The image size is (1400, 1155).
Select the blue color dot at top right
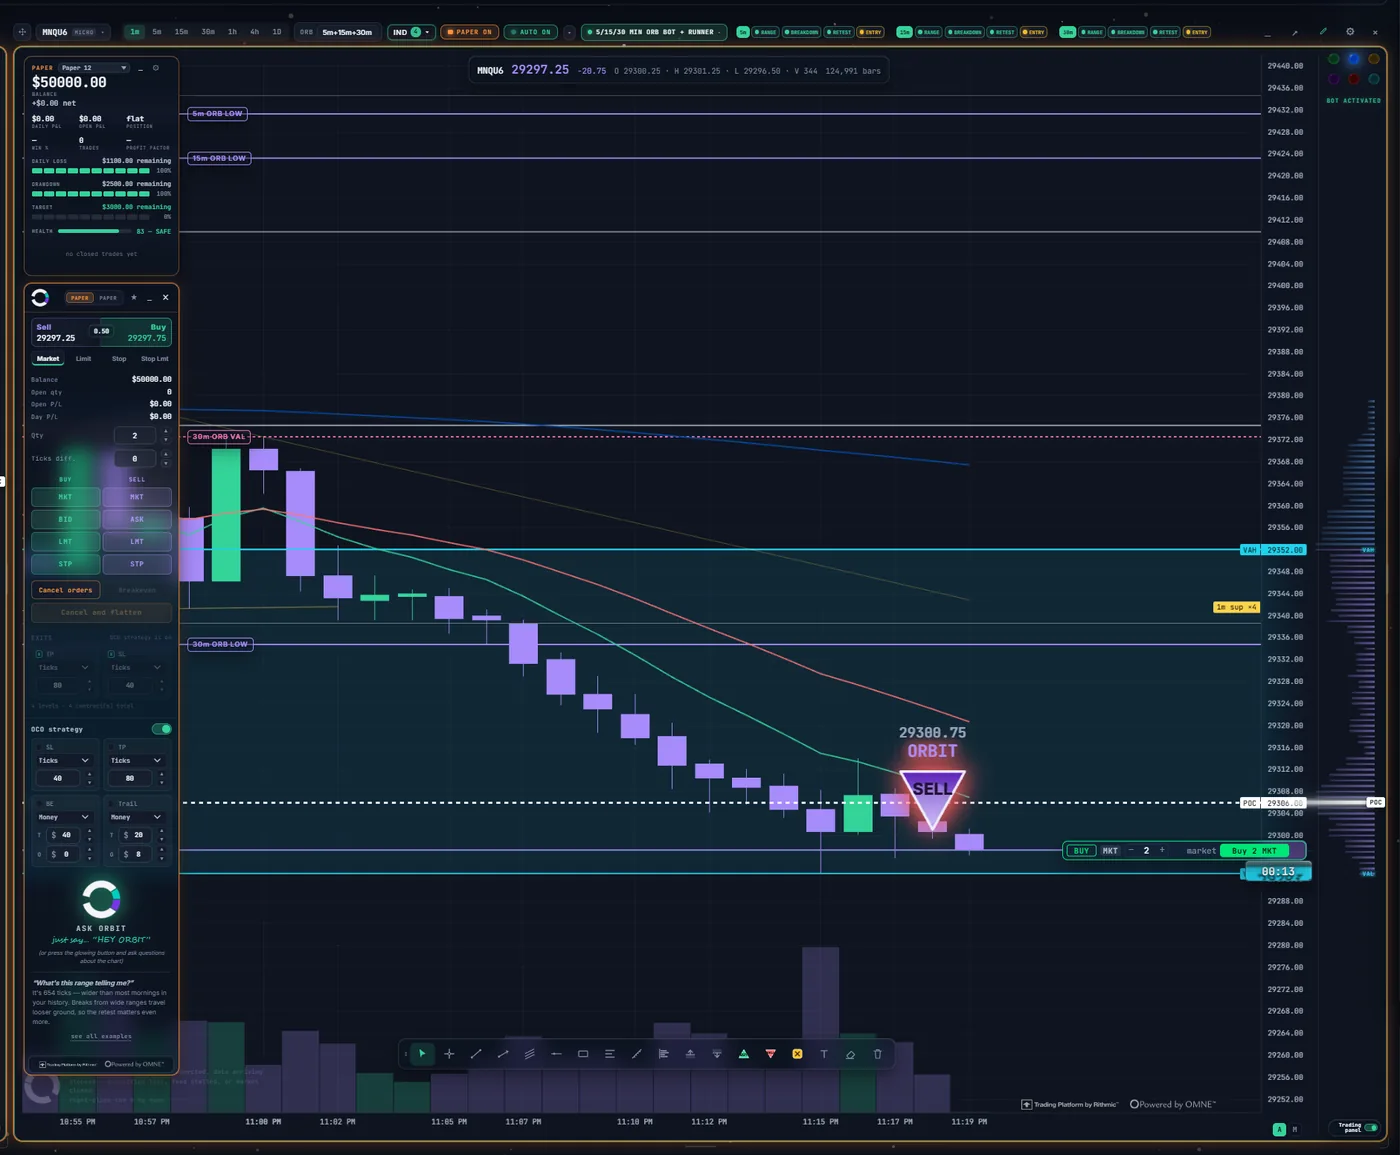point(1354,59)
